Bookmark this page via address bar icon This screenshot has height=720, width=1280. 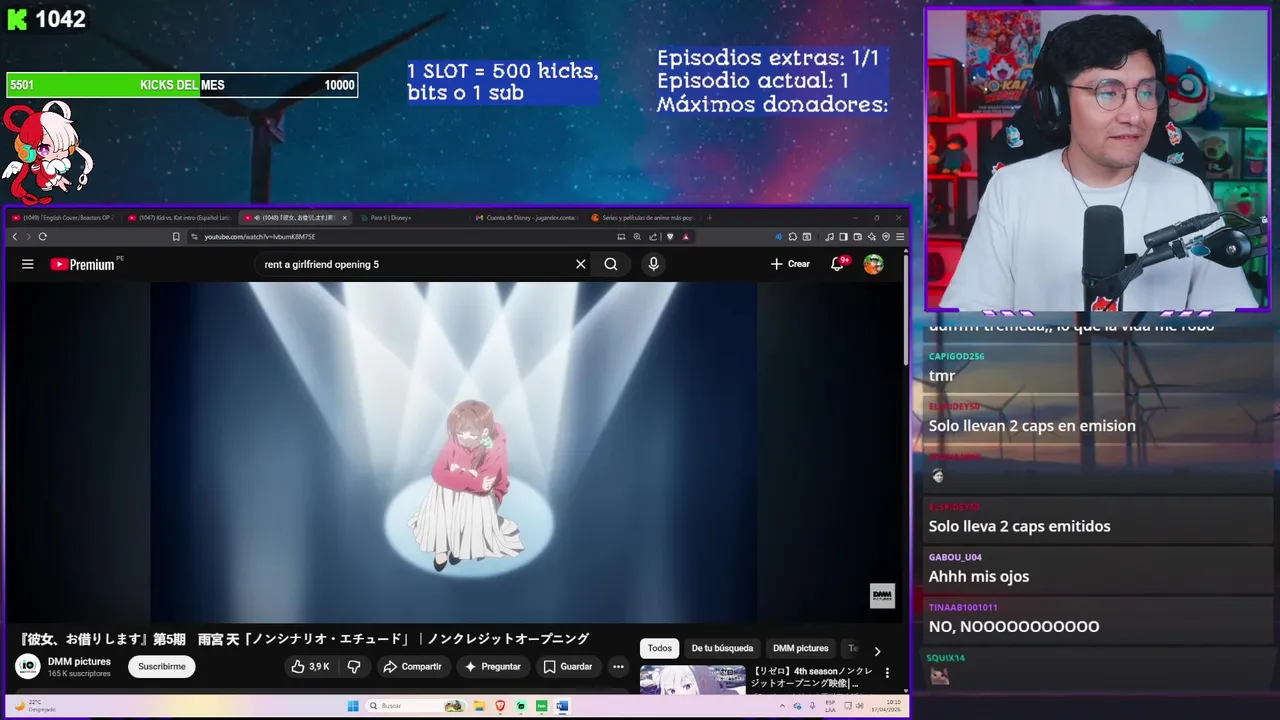(176, 237)
